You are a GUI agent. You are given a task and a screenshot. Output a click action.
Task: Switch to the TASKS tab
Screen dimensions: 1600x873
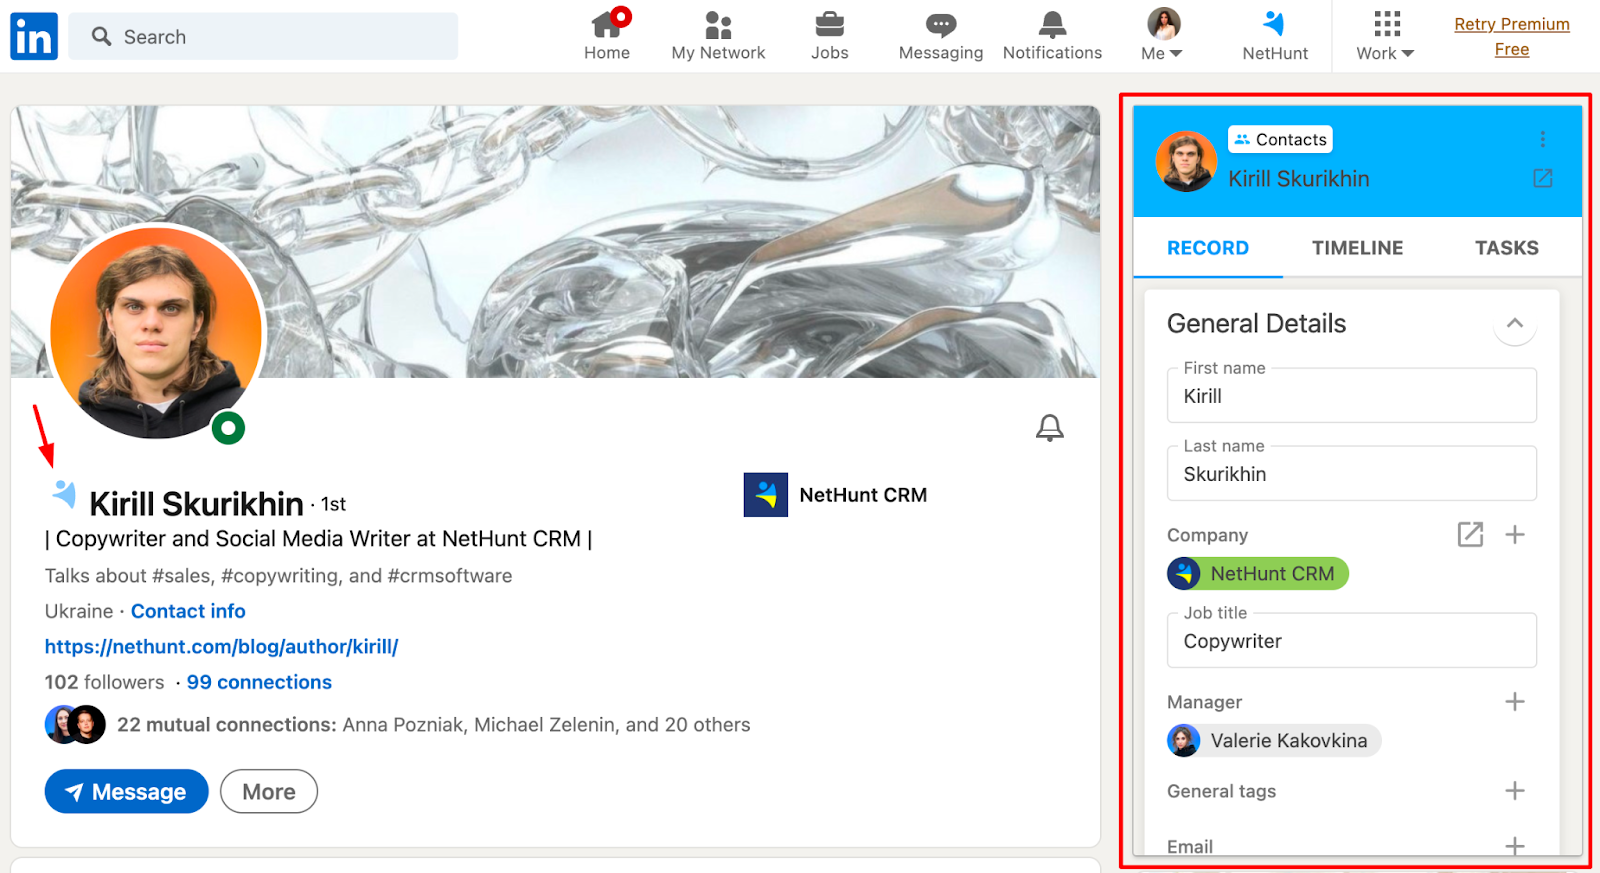coord(1506,248)
